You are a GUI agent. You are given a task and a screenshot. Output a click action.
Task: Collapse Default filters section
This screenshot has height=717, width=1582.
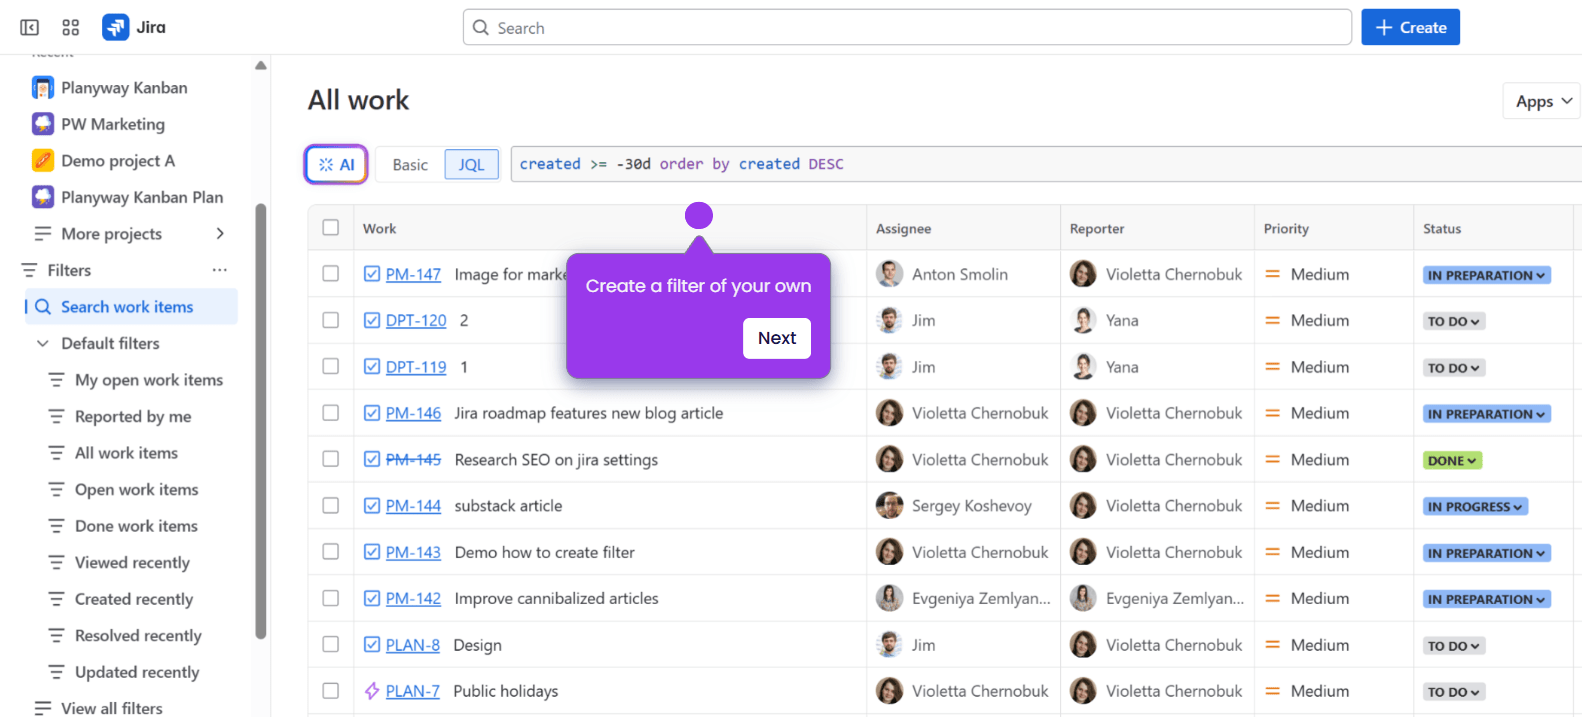[43, 344]
